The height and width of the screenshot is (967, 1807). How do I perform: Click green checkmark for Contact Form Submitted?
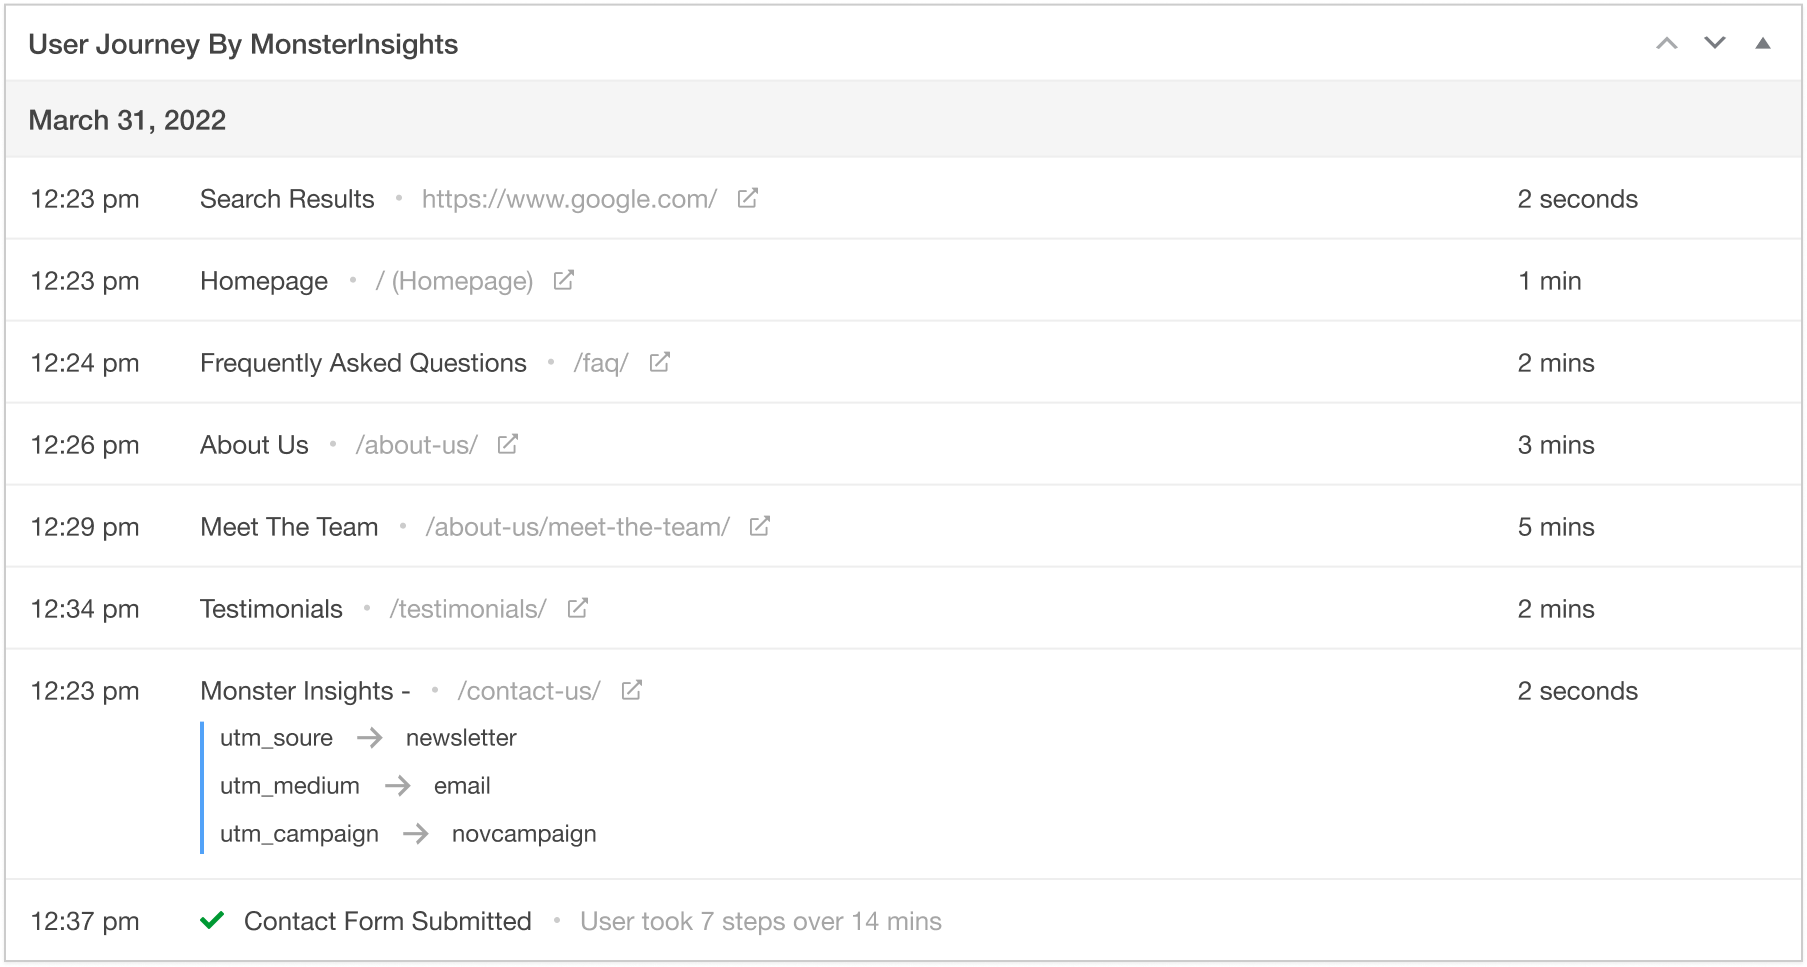[x=212, y=920]
